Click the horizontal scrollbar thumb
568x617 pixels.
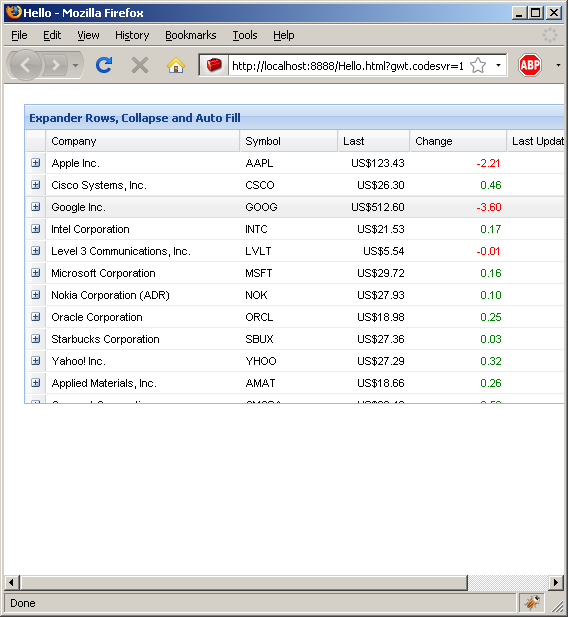[244, 582]
